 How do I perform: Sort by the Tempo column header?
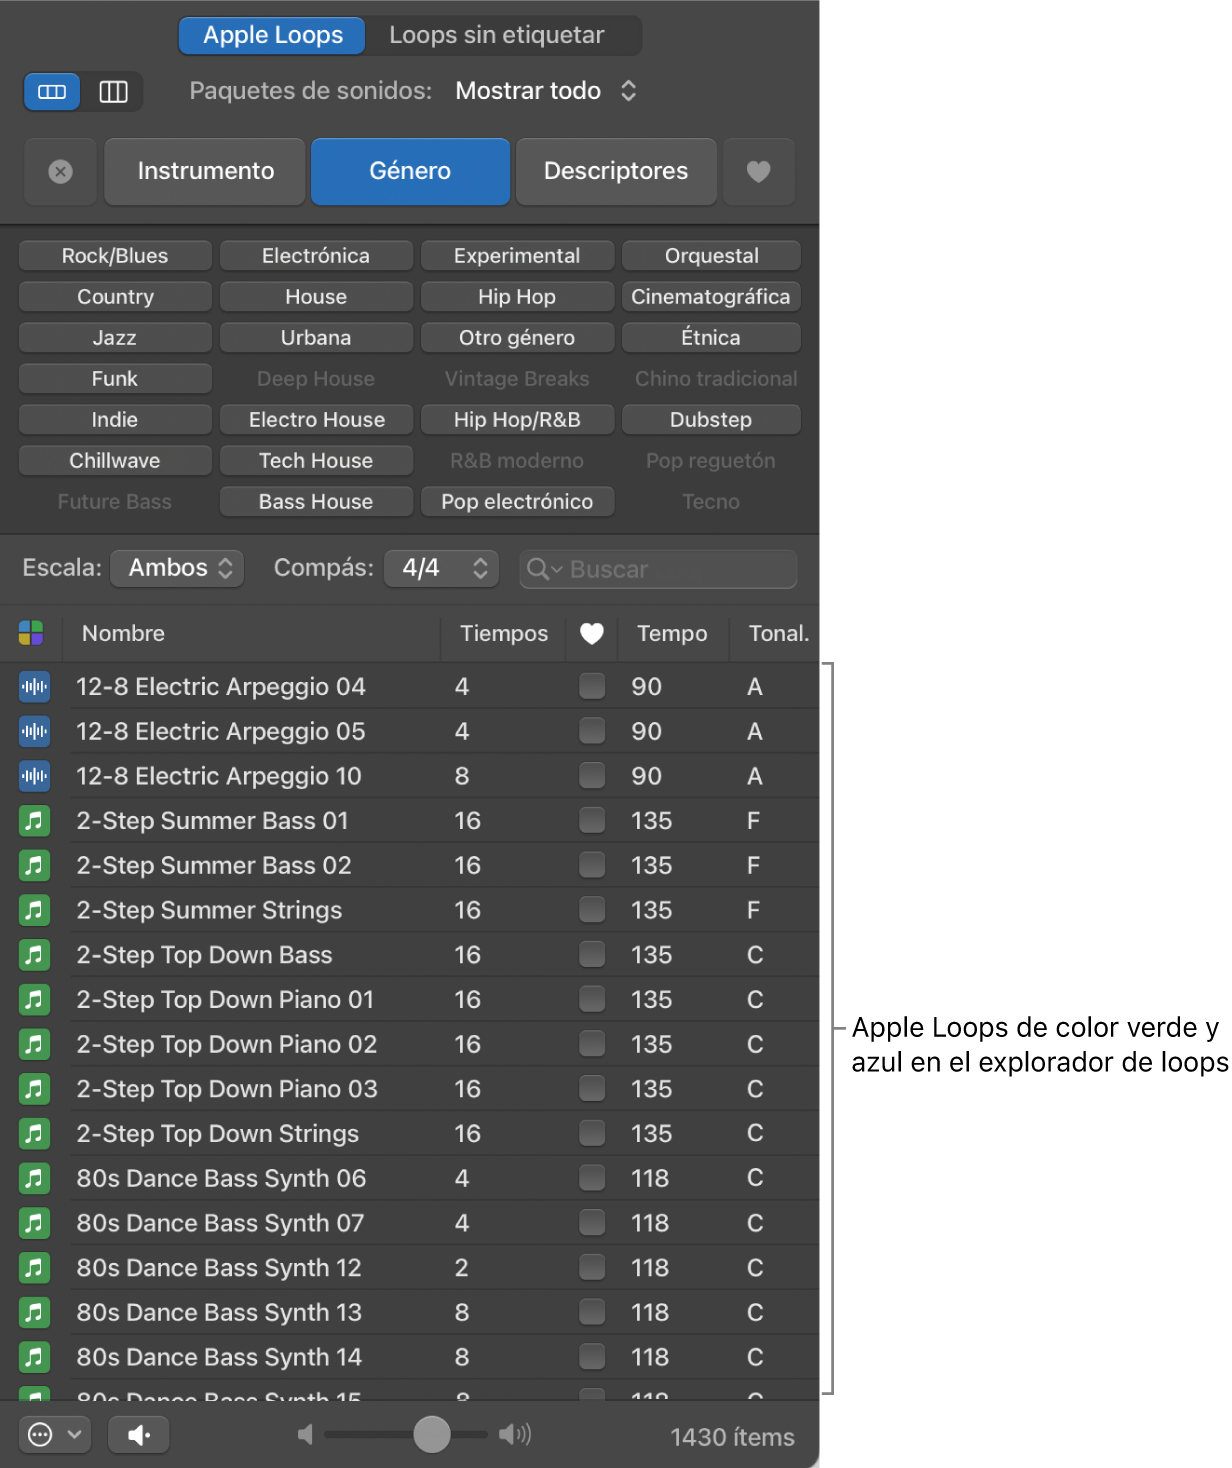[x=672, y=633]
